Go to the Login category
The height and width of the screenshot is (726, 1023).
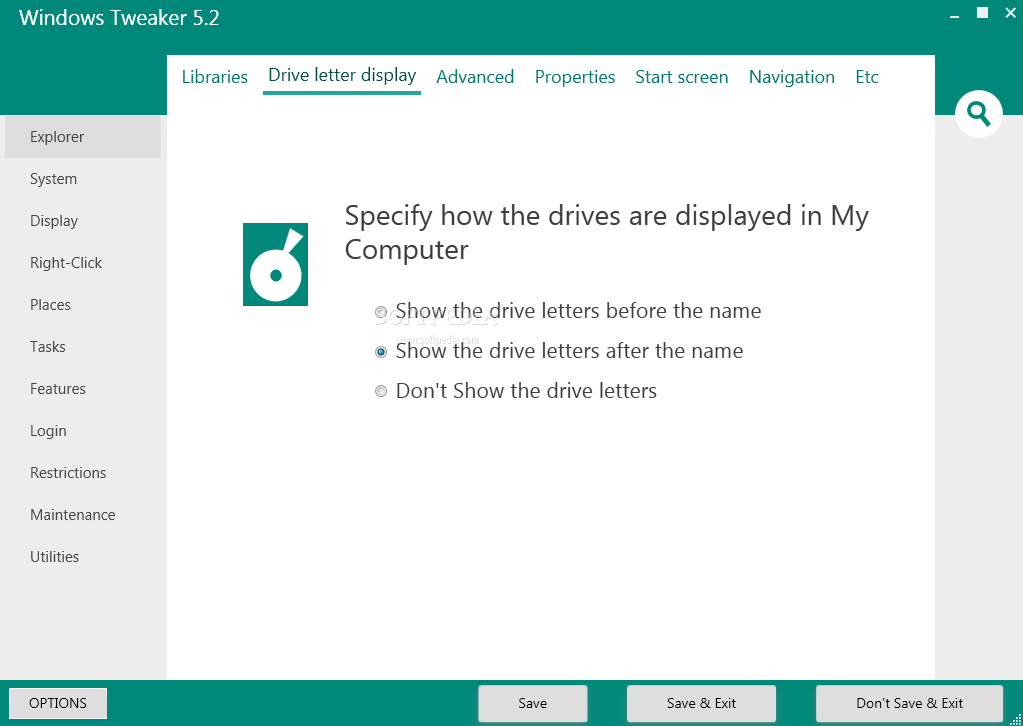pyautogui.click(x=83, y=431)
